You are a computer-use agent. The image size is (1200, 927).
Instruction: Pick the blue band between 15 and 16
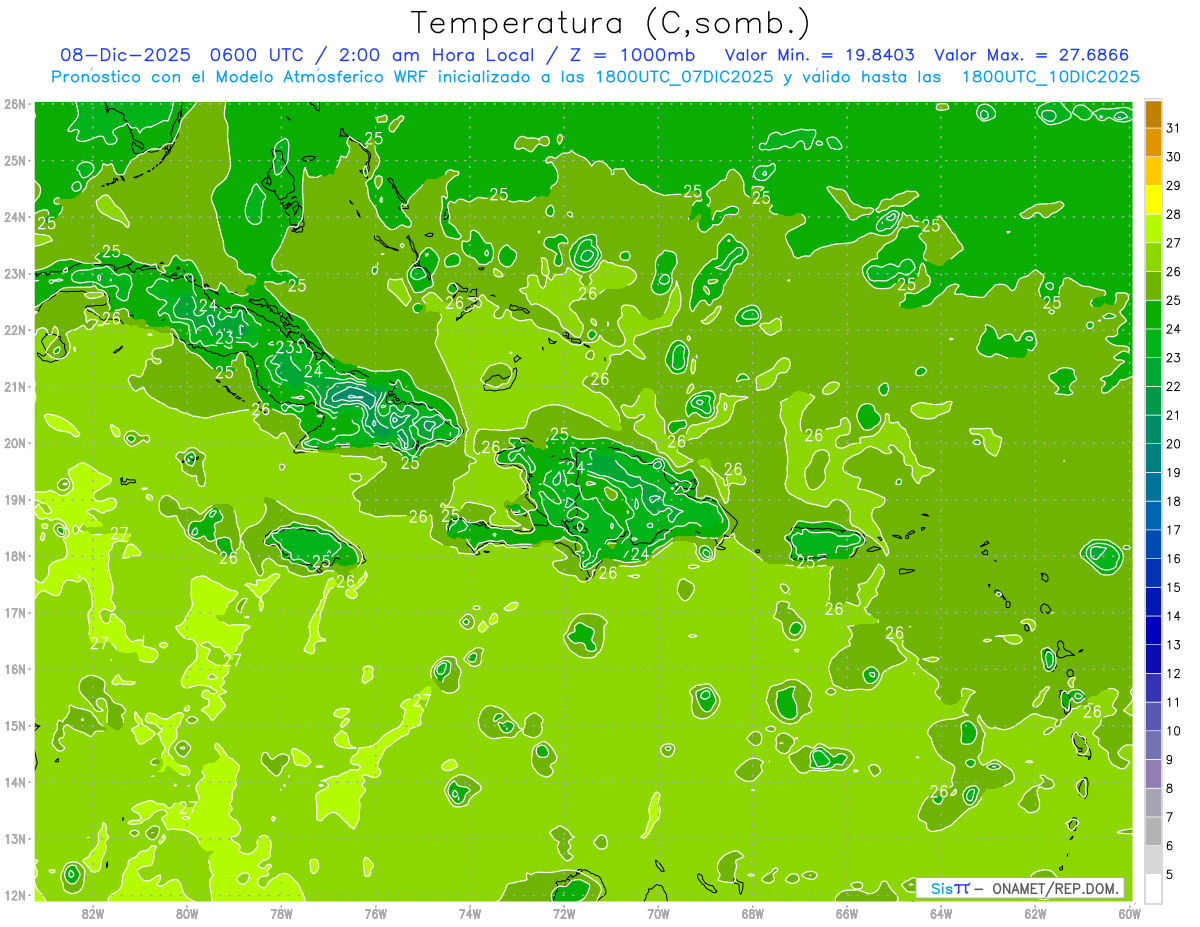tap(1153, 573)
